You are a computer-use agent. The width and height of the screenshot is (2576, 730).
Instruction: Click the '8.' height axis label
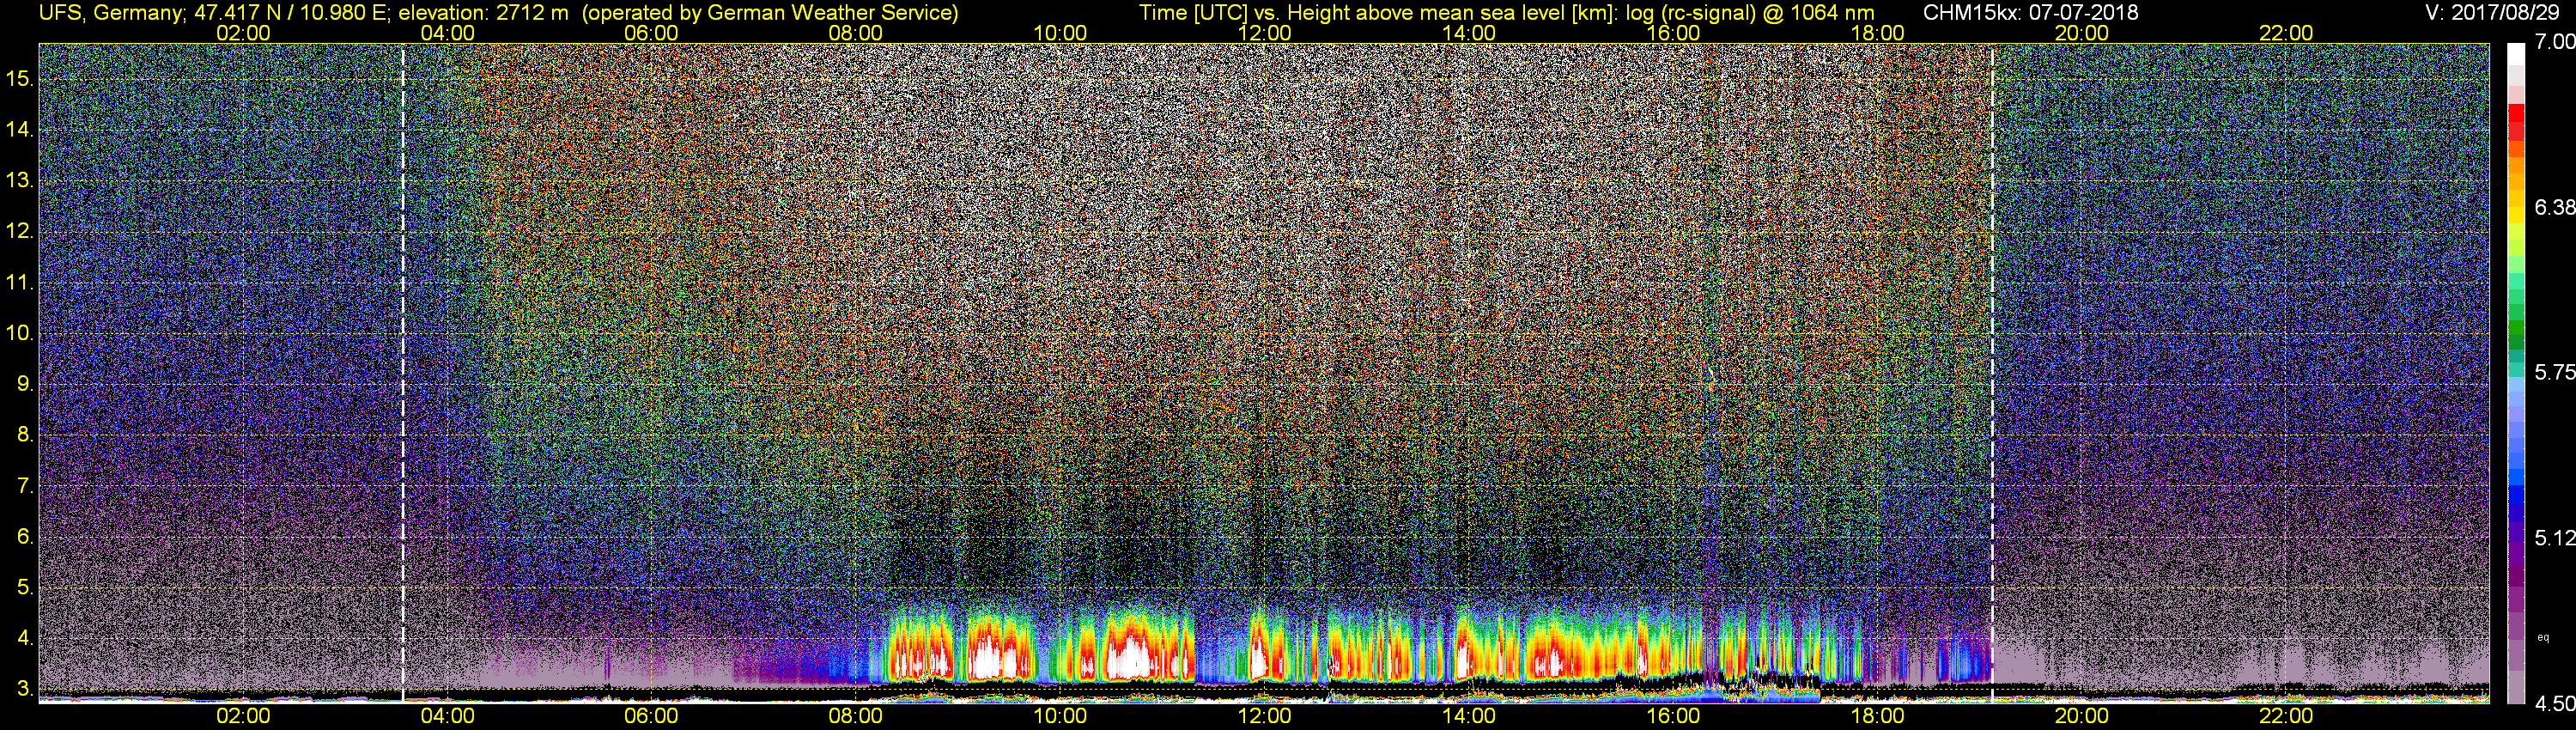(x=25, y=434)
